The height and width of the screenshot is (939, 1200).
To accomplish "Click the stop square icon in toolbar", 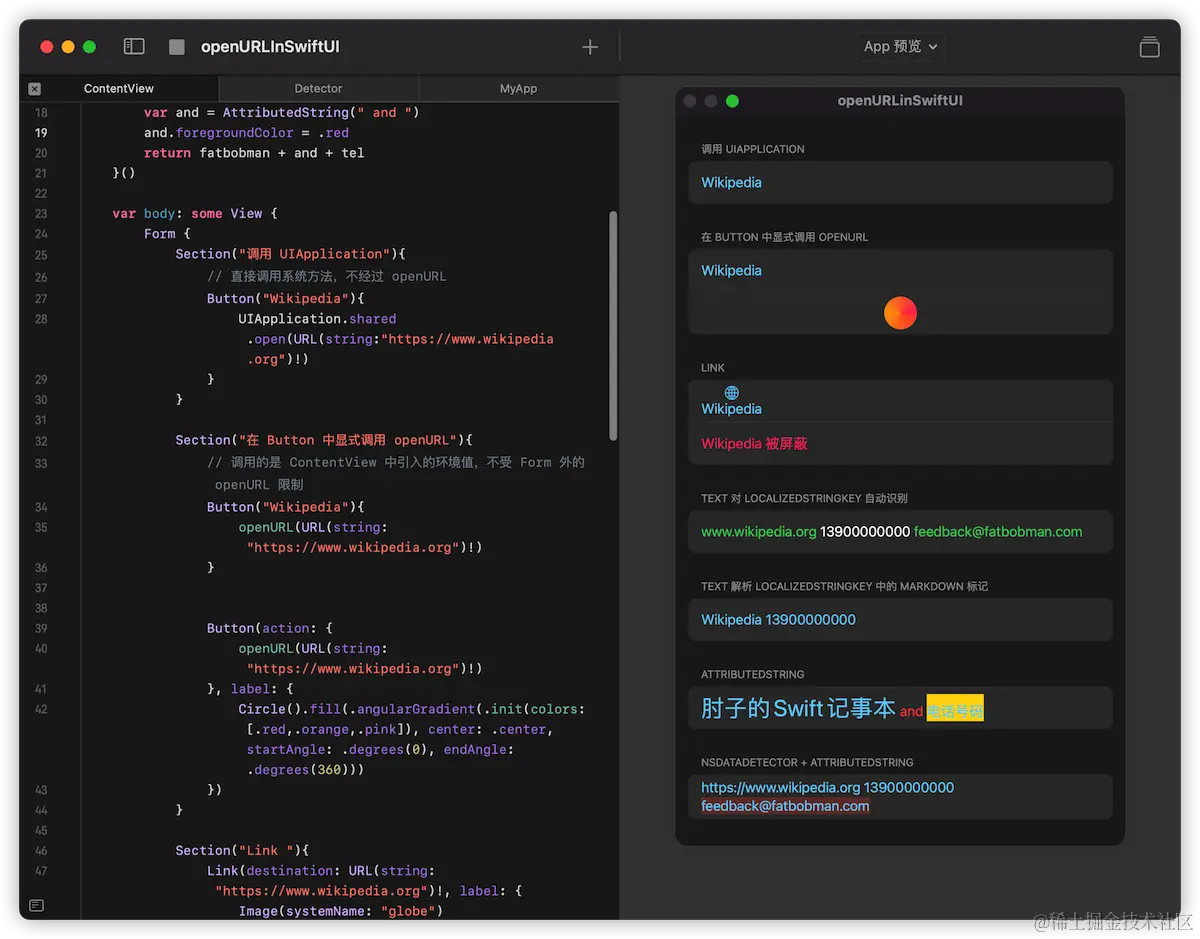I will (177, 47).
